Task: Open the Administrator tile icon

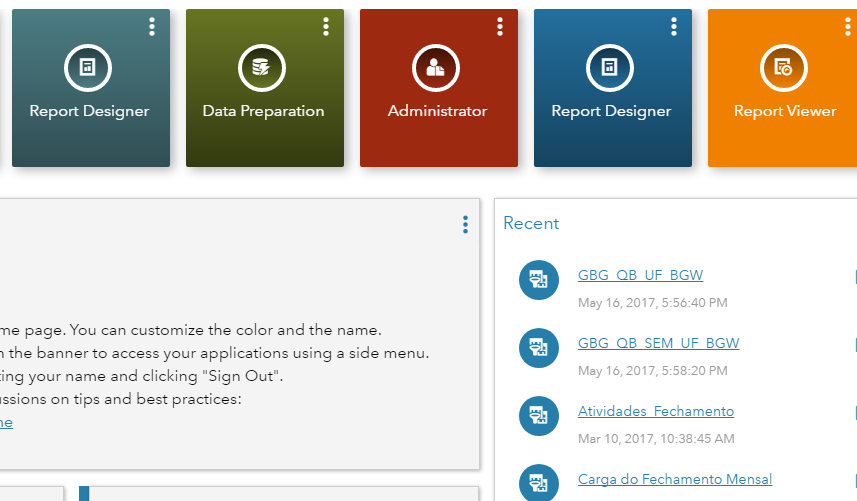Action: point(436,68)
